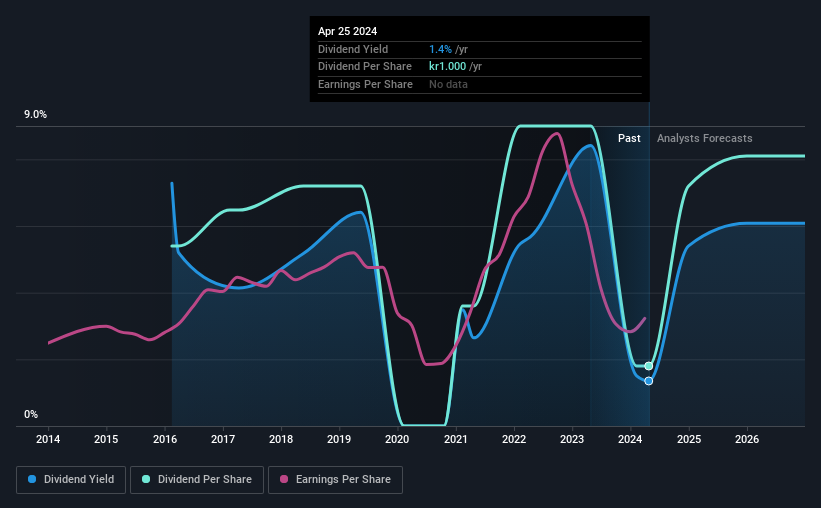Click the Dividend Per Share tooltip row label

pyautogui.click(x=365, y=67)
